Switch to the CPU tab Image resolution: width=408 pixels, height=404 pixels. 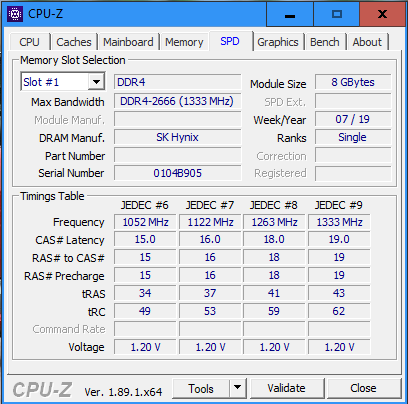[29, 42]
